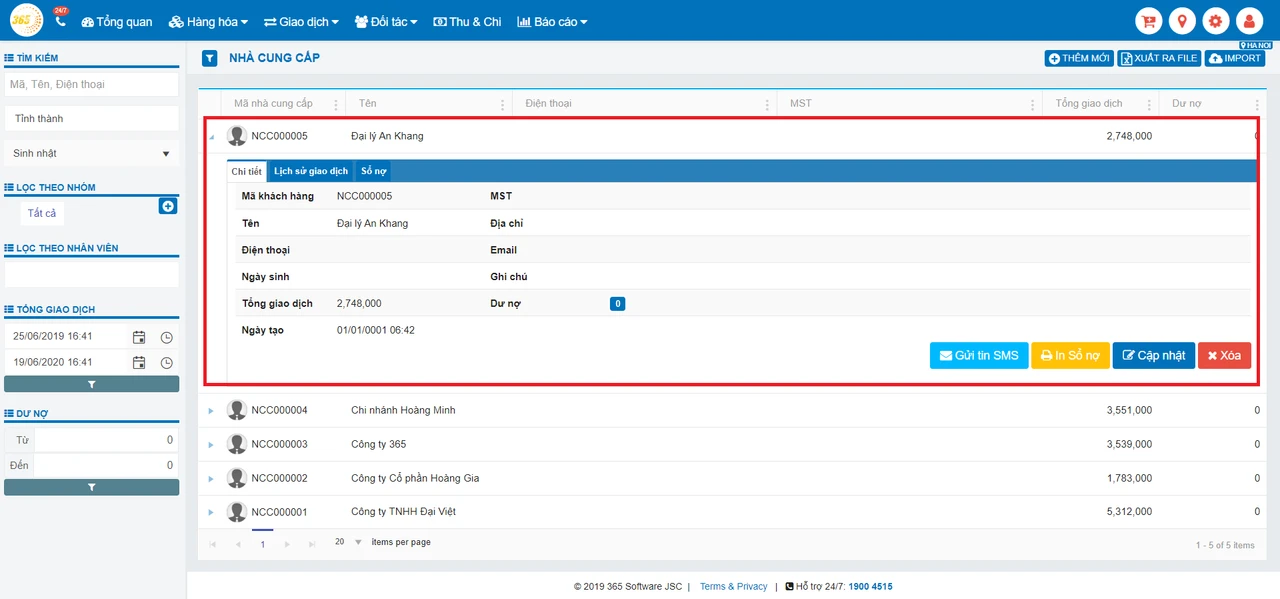Click the Mã, Tên, Điện thoại search field

click(x=92, y=84)
